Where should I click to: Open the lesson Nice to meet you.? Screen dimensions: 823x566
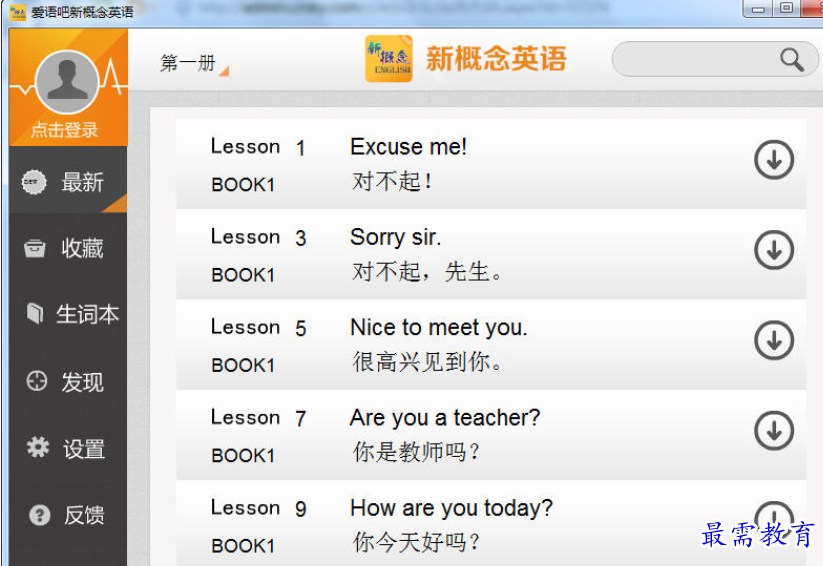[x=439, y=328]
